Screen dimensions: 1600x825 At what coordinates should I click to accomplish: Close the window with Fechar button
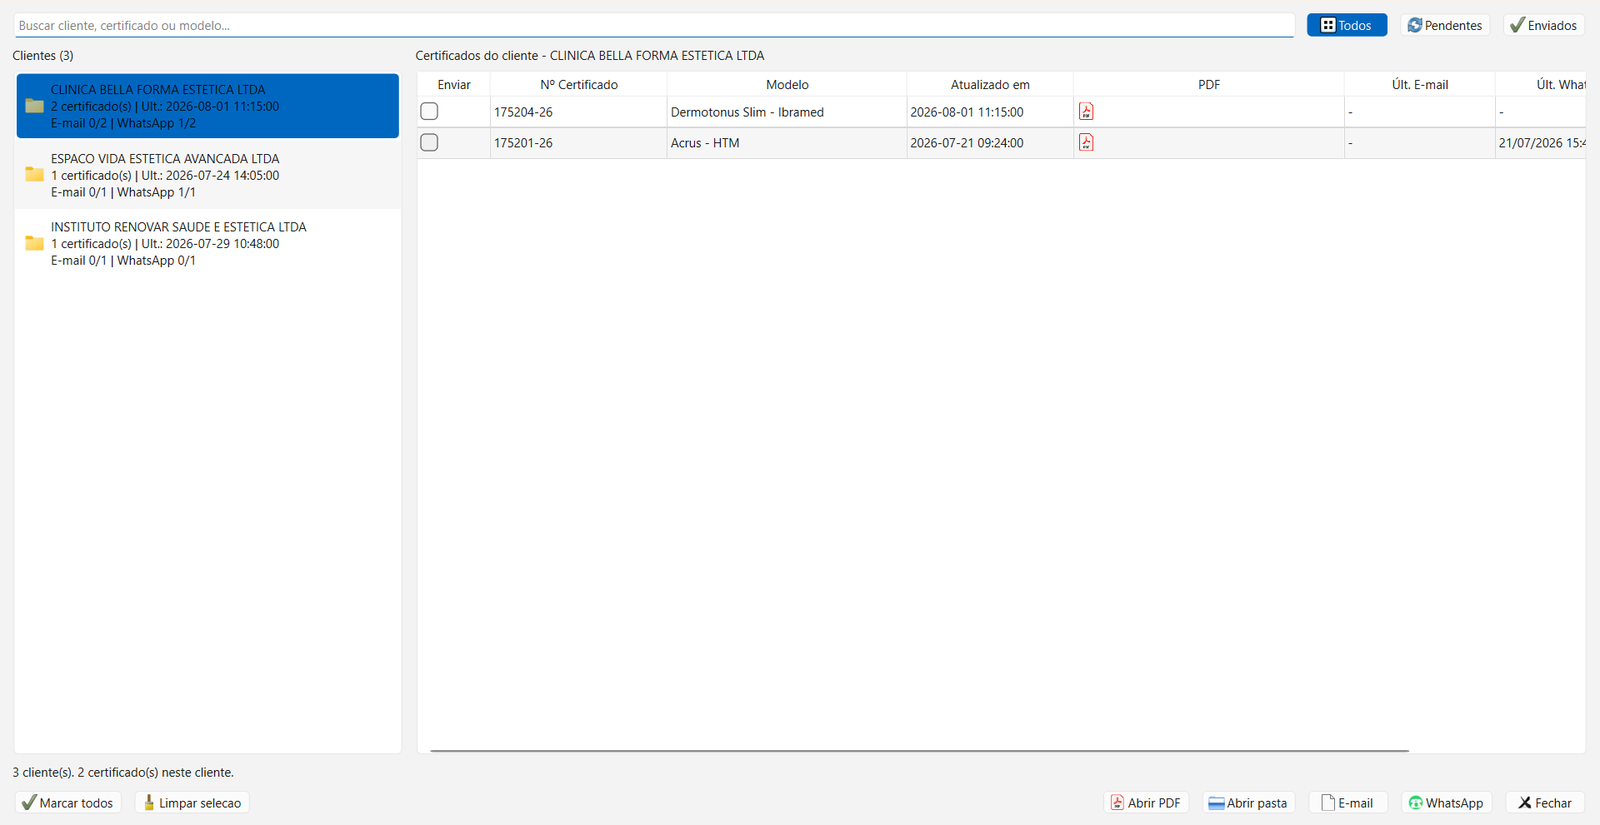click(1545, 803)
